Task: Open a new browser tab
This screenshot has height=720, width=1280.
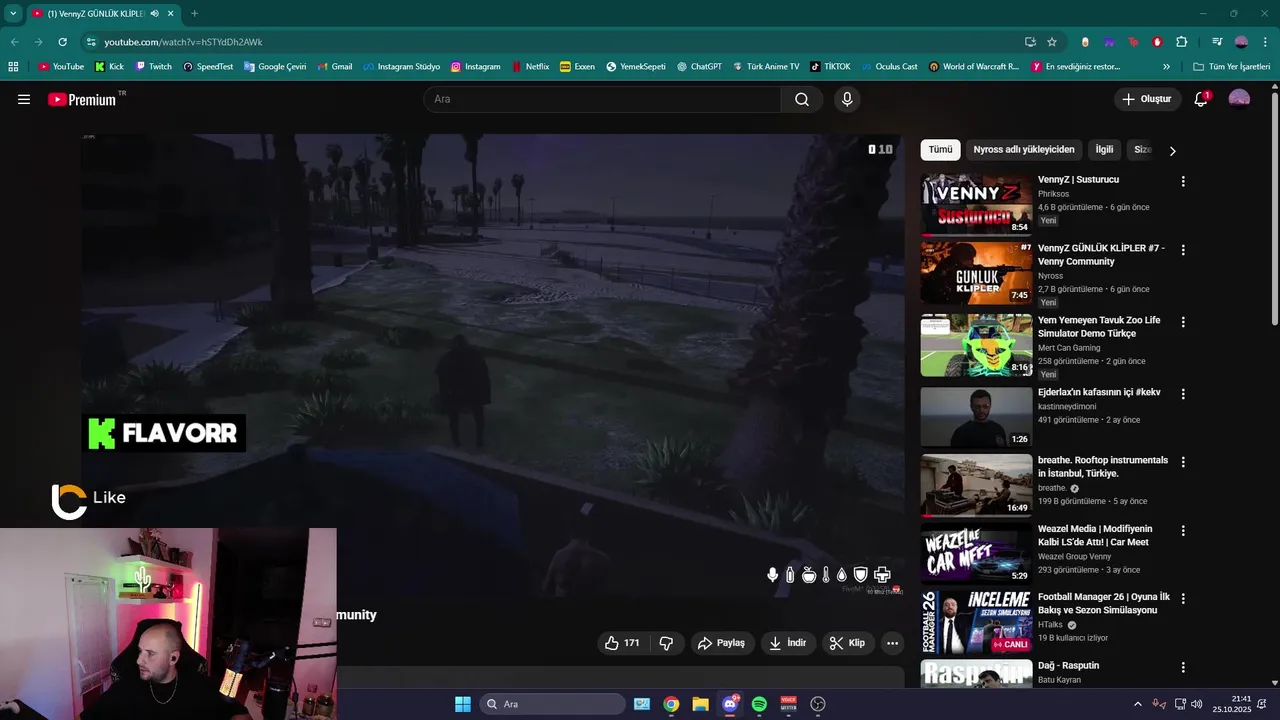Action: 194,14
